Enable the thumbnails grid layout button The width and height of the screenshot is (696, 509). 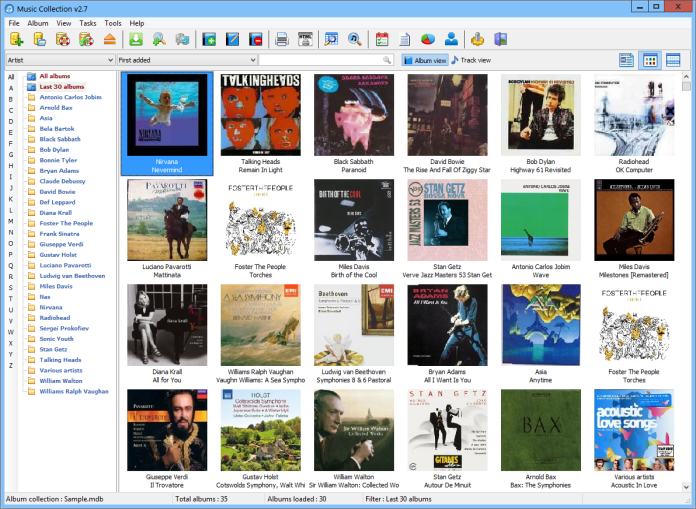tap(650, 60)
